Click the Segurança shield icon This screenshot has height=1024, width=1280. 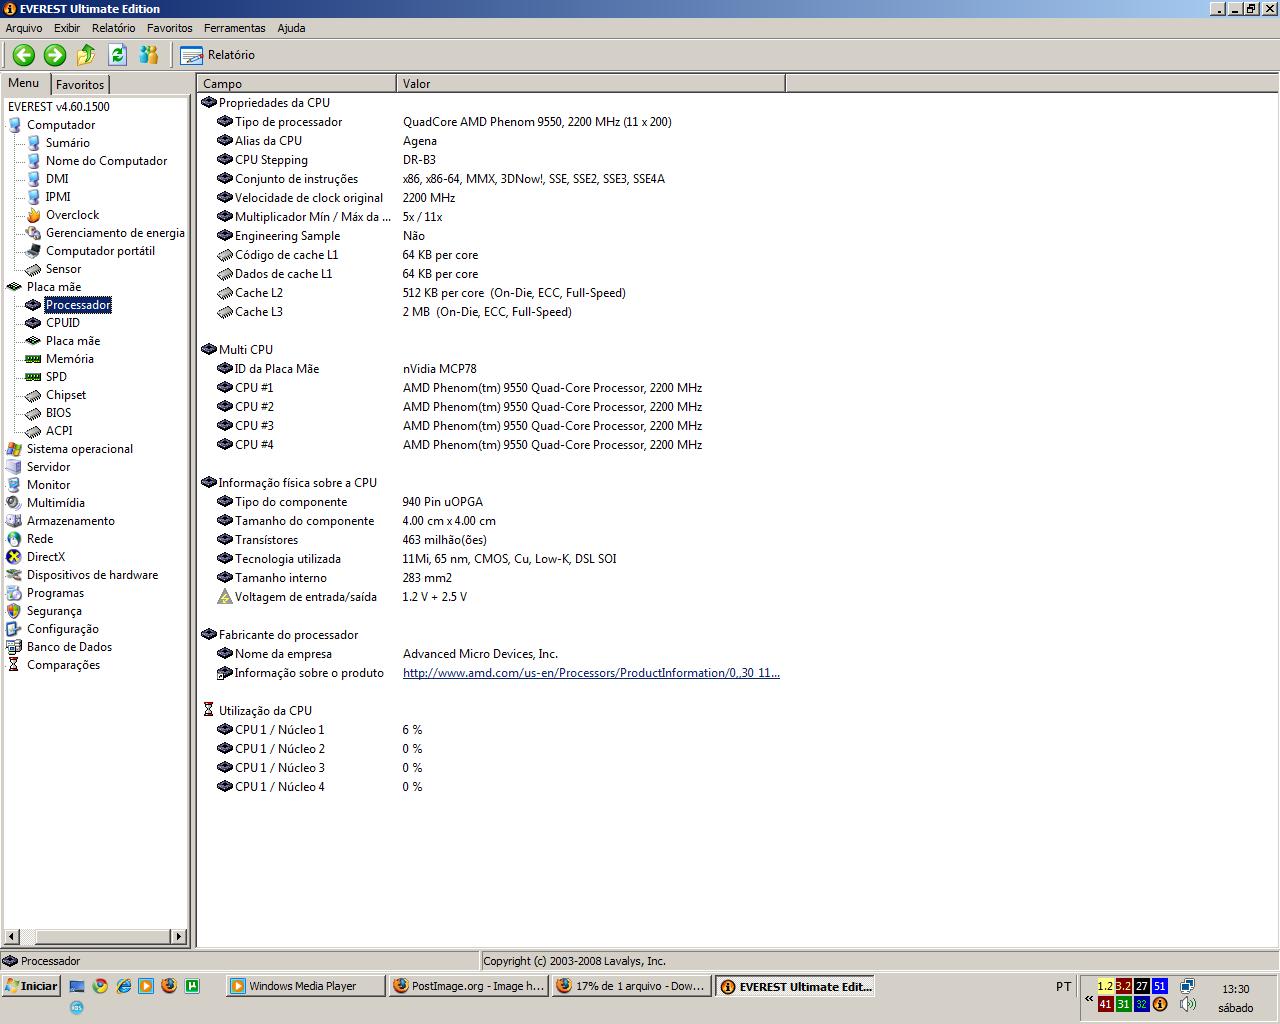tap(14, 611)
